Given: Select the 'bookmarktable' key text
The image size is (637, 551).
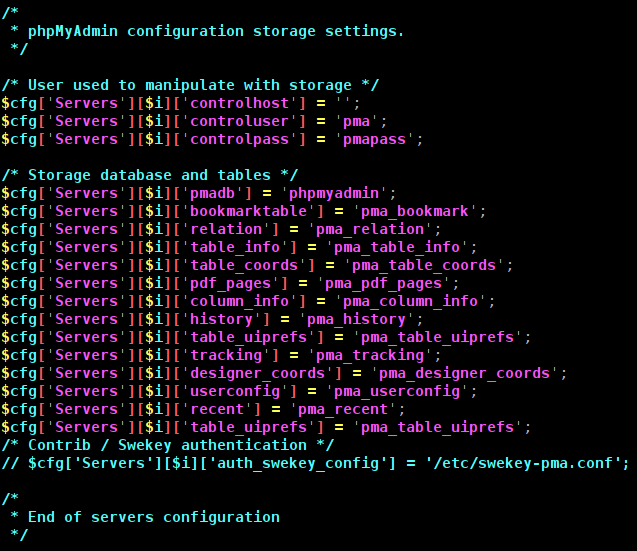Looking at the screenshot, I should pyautogui.click(x=248, y=211).
